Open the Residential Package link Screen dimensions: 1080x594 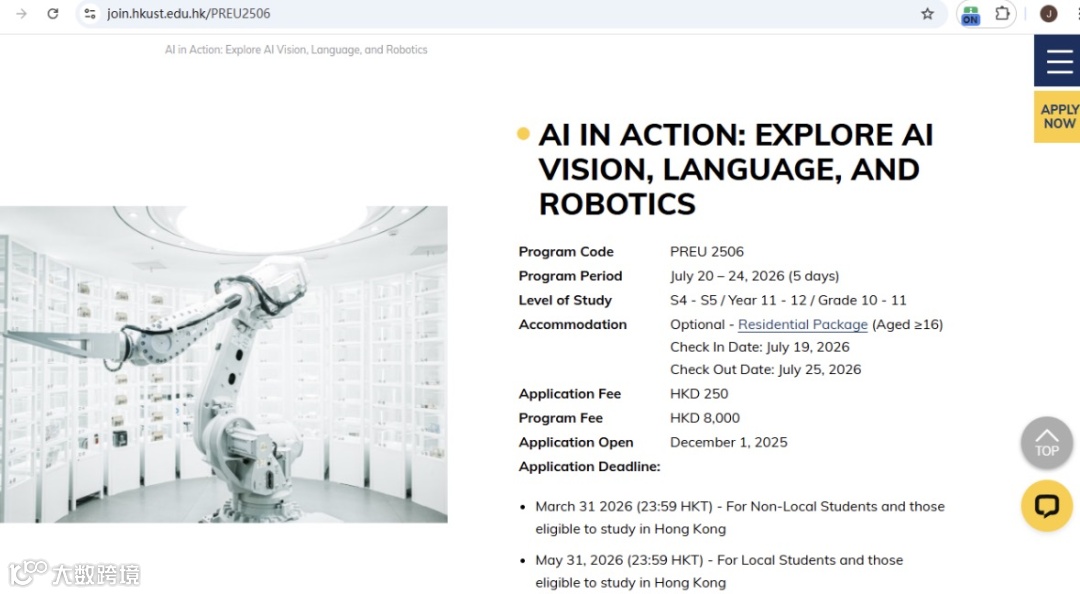click(802, 325)
